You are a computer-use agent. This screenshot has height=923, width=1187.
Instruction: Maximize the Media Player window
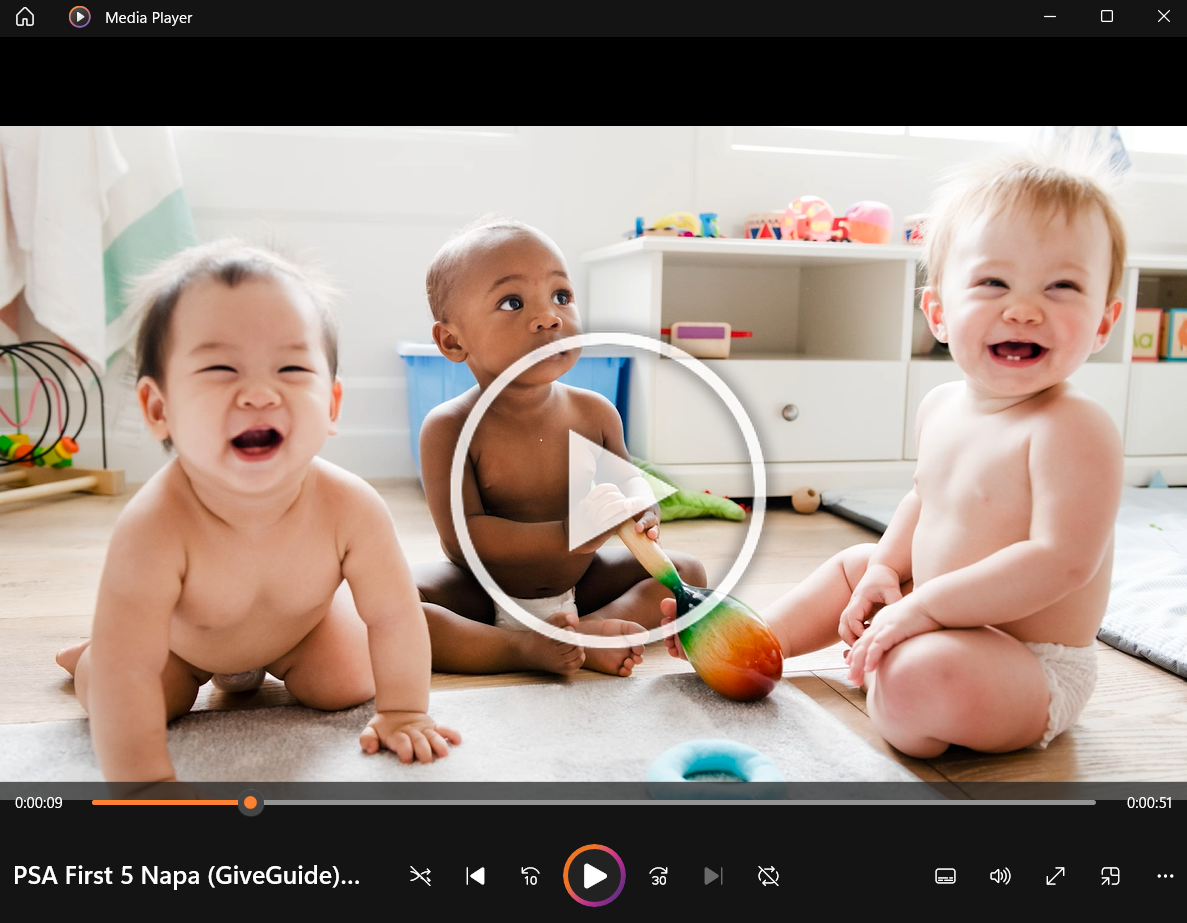point(1107,17)
